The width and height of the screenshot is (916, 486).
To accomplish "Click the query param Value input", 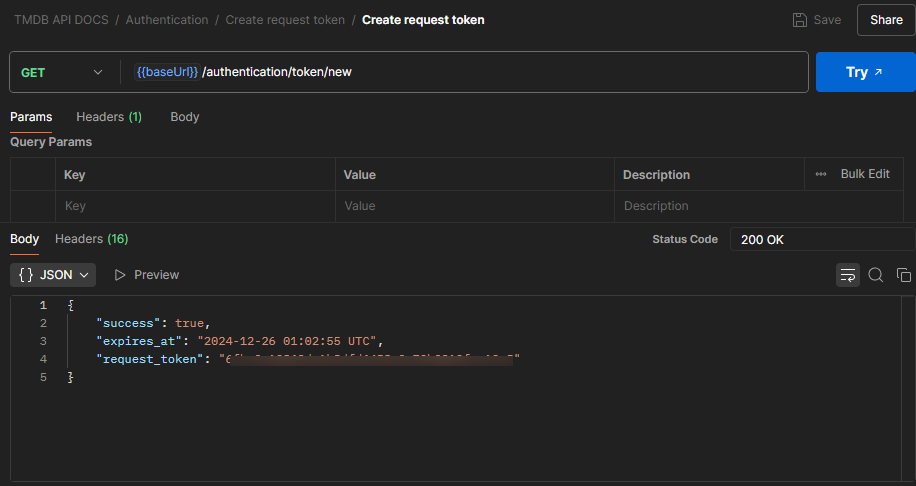I will point(474,206).
